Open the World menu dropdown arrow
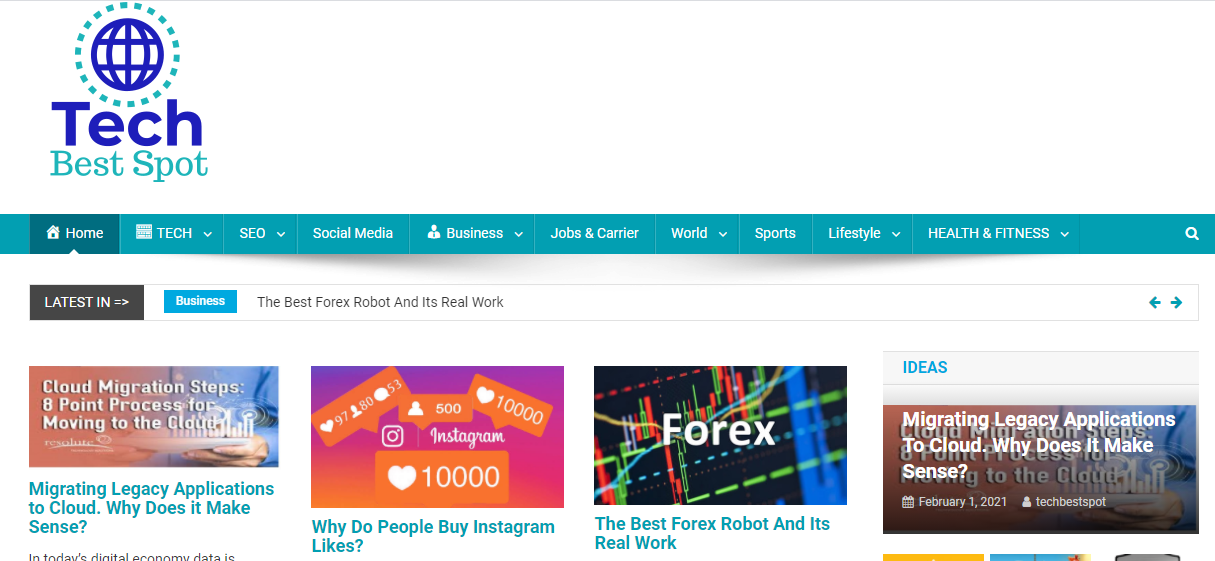Image resolution: width=1215 pixels, height=561 pixels. pos(723,234)
